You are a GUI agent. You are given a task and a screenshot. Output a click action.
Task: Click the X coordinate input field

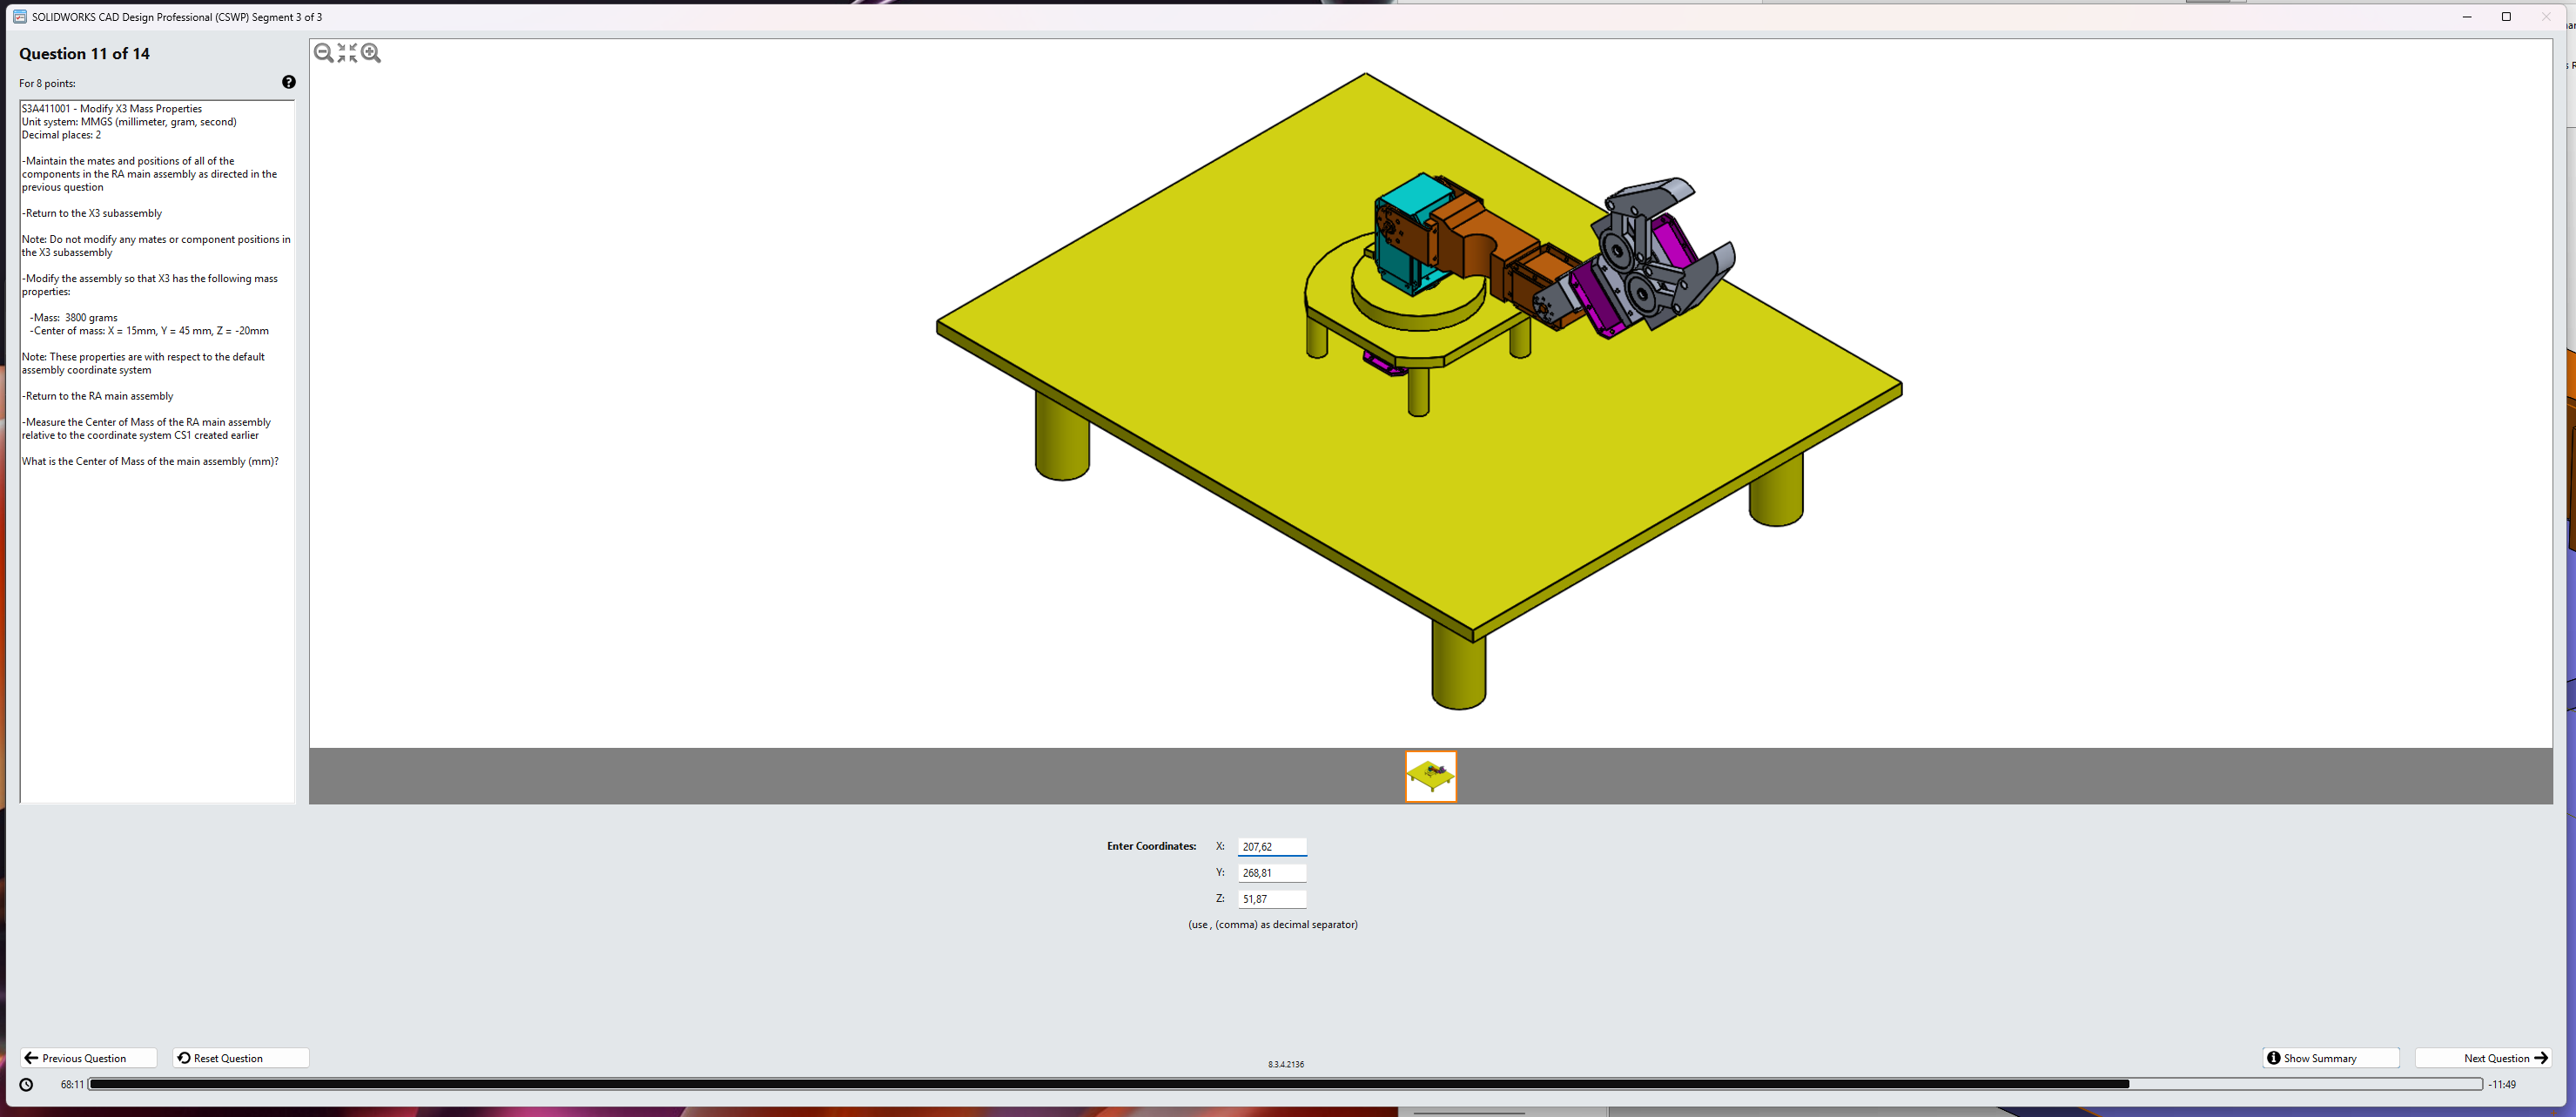click(x=1271, y=847)
